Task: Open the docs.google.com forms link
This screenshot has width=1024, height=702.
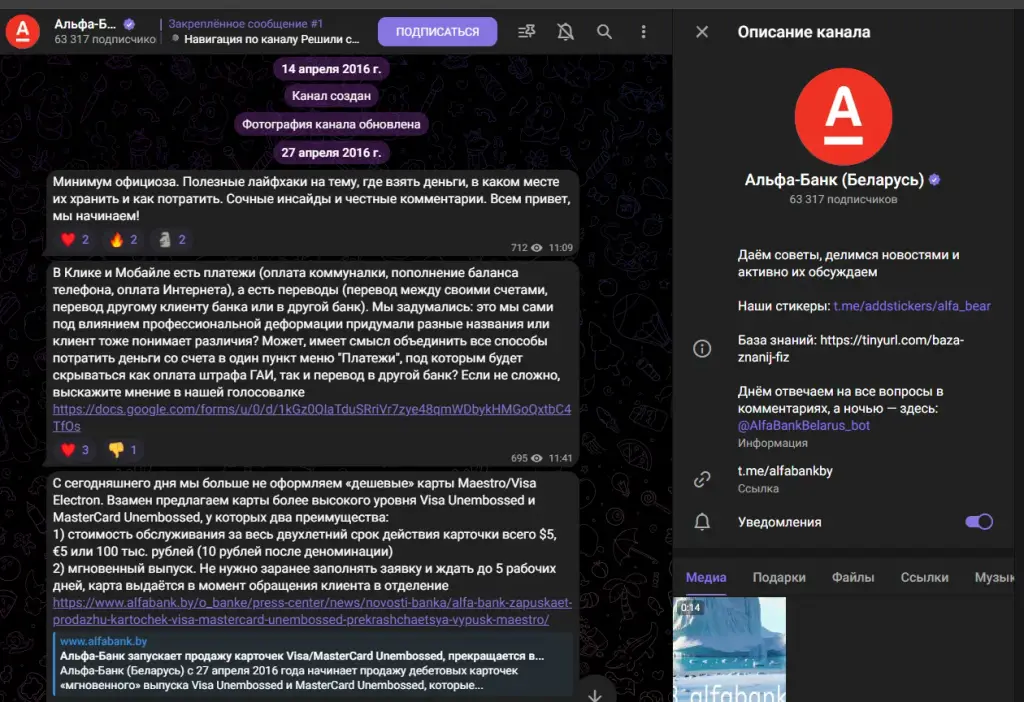Action: pos(312,417)
